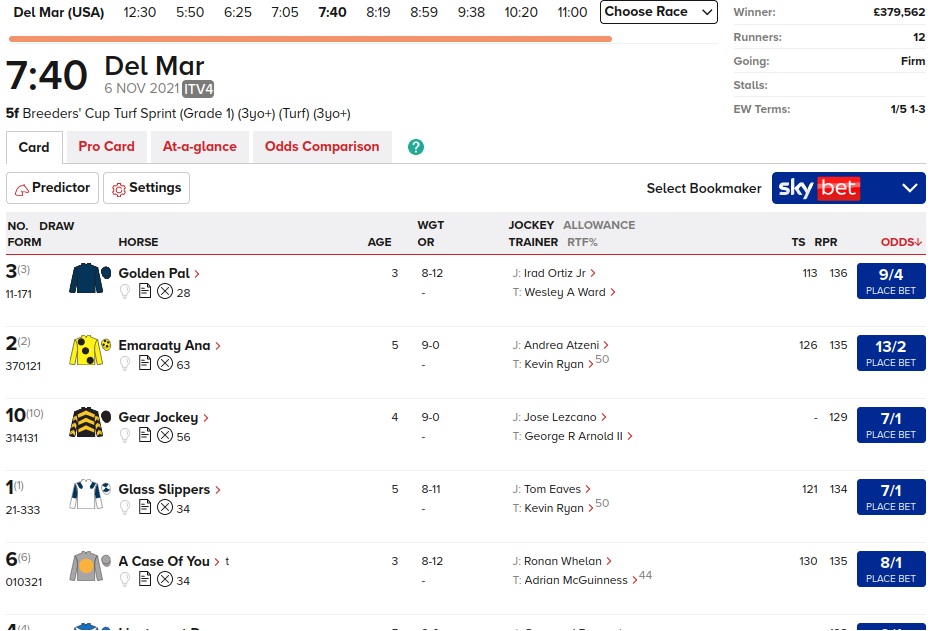Go to the 10:20 race
Viewport: 931px width, 631px height.
[521, 12]
